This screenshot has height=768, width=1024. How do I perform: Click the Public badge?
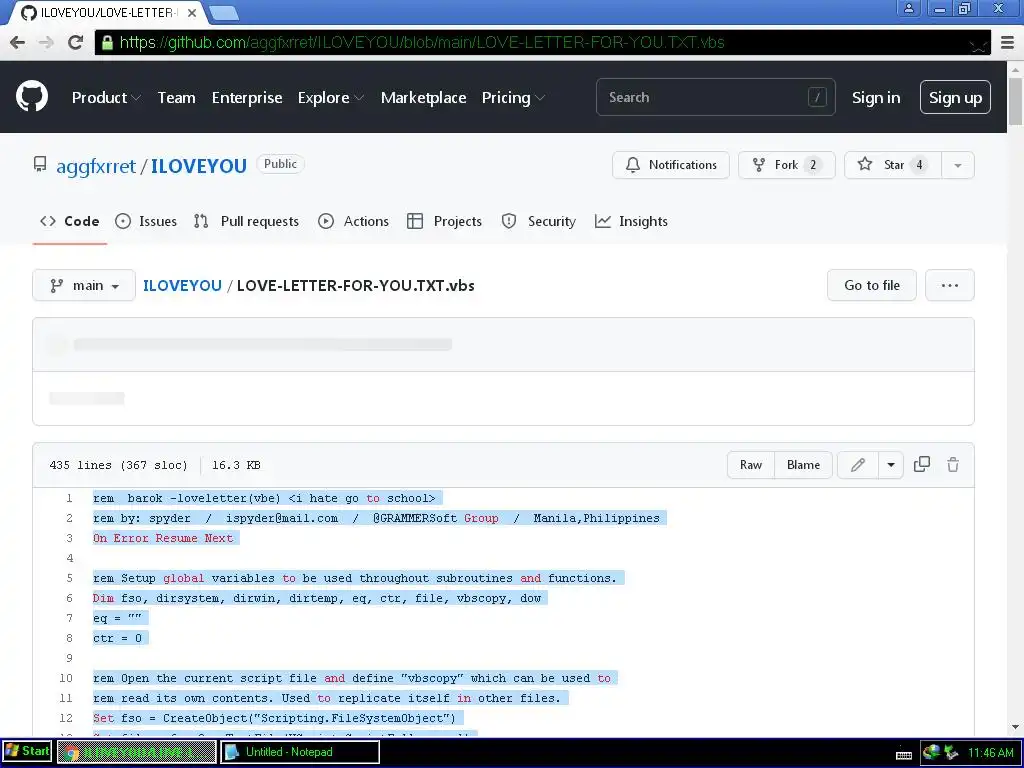[280, 164]
